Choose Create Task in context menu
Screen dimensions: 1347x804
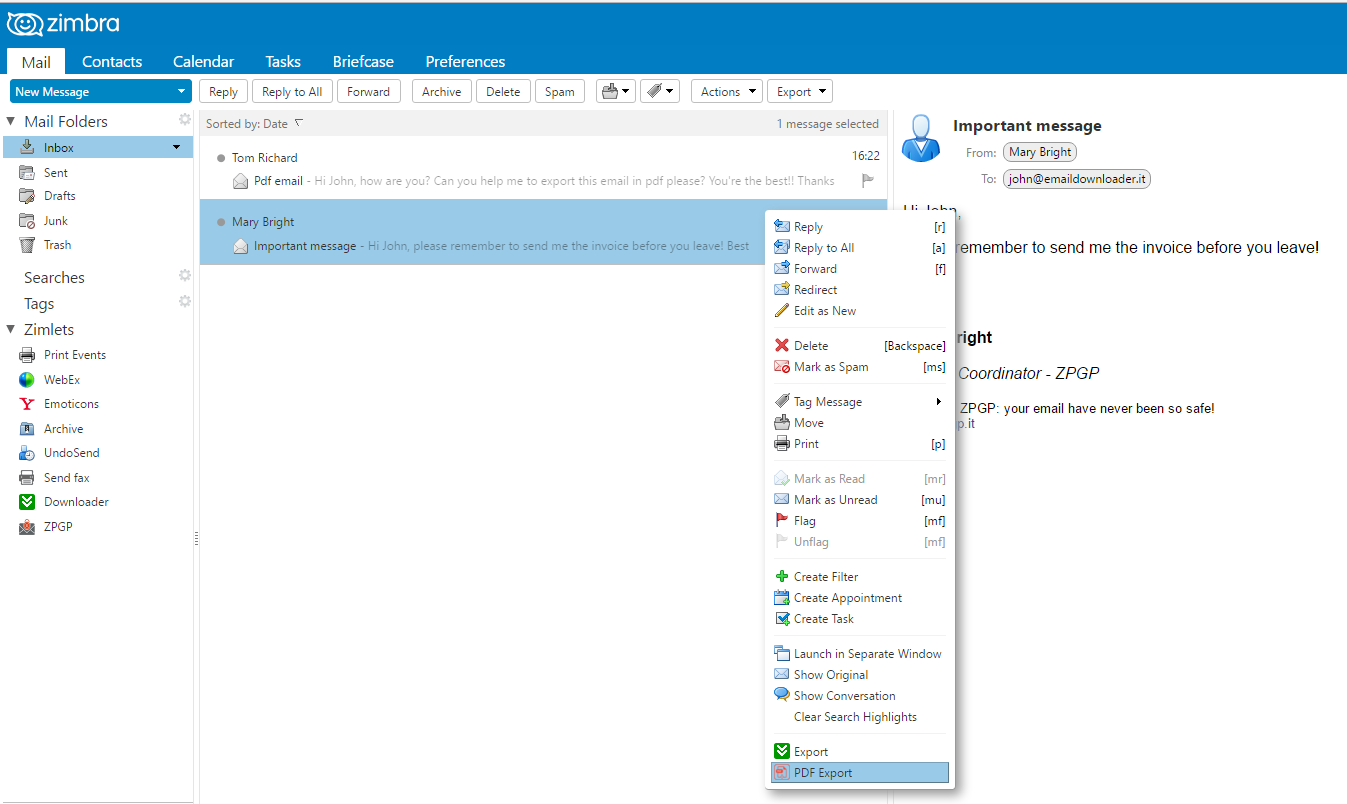(x=860, y=619)
